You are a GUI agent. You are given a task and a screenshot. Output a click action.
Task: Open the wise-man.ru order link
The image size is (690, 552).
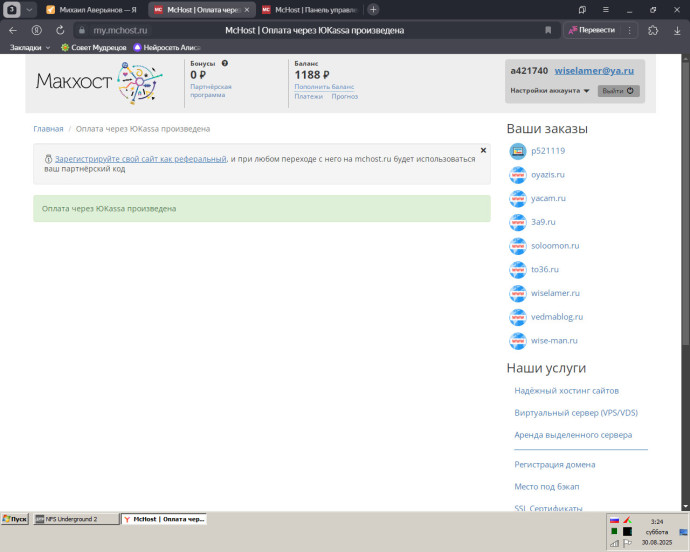[554, 341]
